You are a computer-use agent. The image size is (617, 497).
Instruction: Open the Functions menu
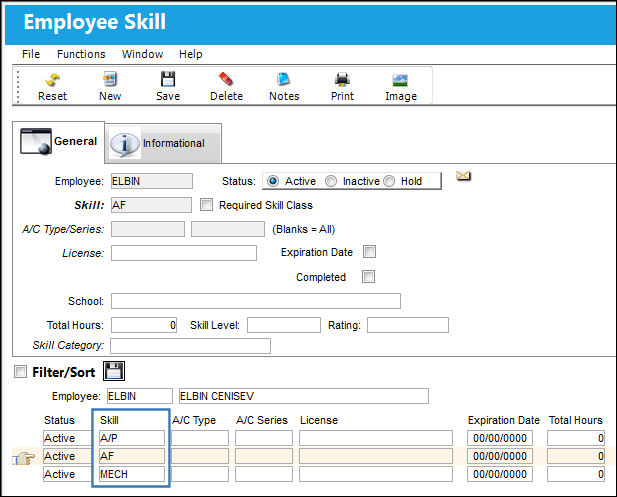point(81,54)
